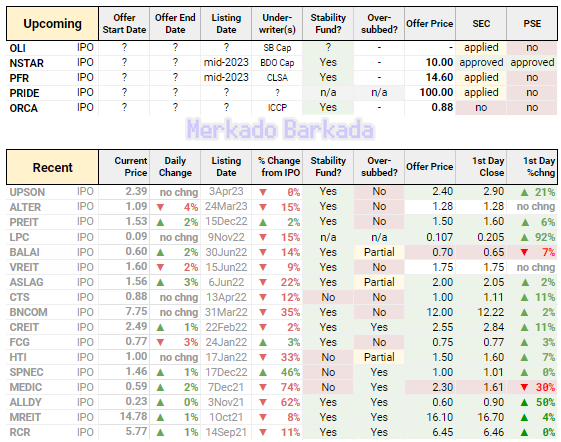
Task: Select the PFR ticker row label
Action: [19, 78]
